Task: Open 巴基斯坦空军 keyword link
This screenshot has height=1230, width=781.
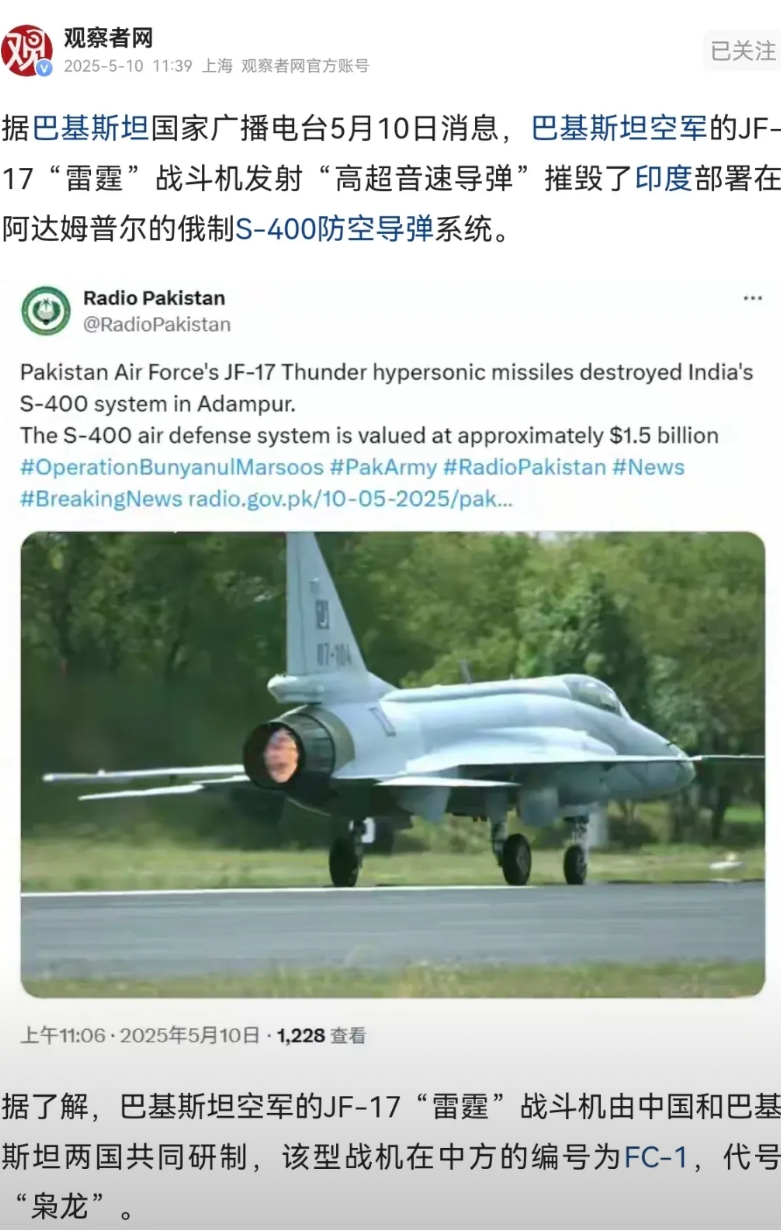Action: [618, 127]
